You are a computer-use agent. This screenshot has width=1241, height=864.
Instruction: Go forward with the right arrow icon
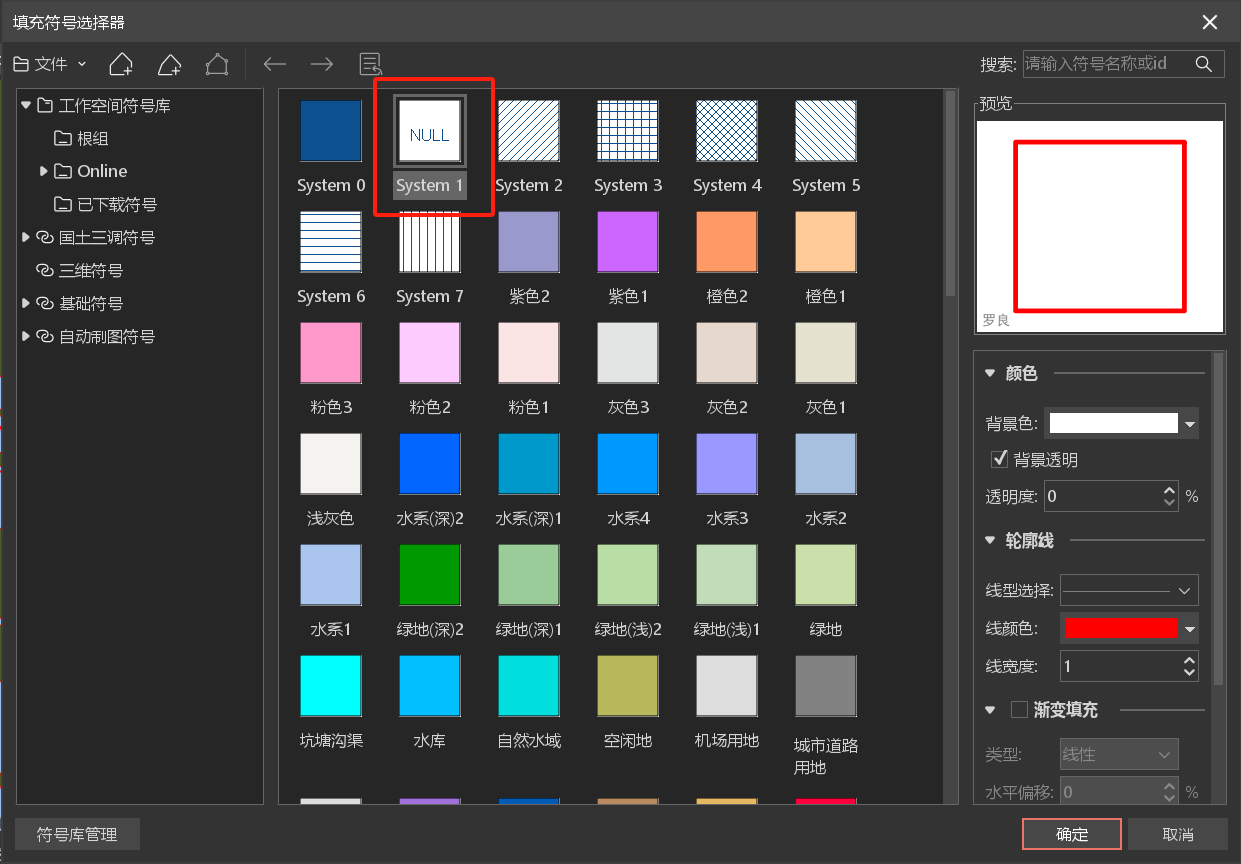(321, 64)
